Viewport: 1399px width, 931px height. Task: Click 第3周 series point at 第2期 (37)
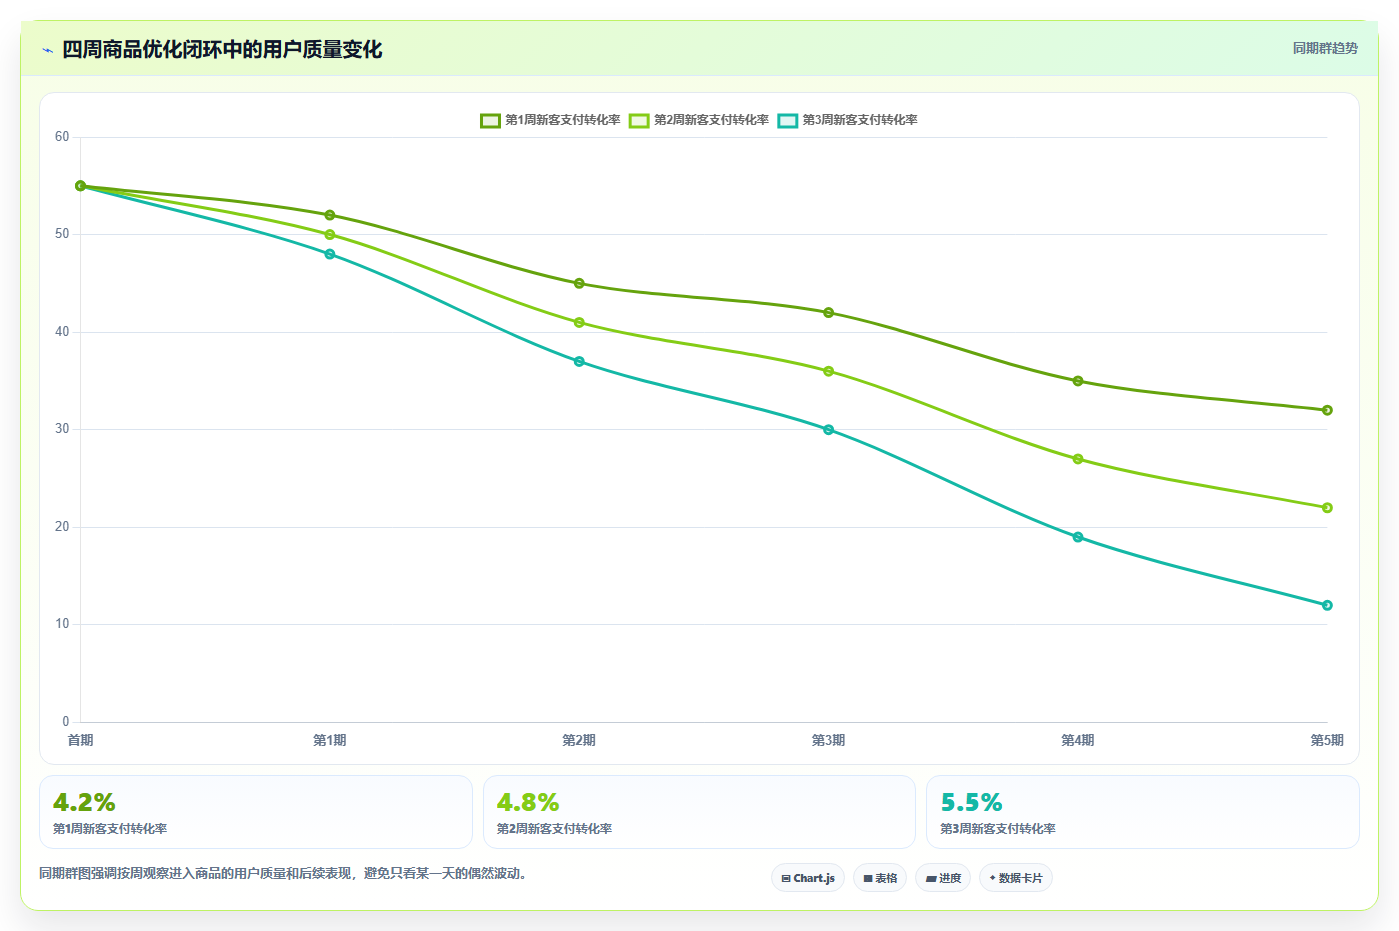(579, 362)
